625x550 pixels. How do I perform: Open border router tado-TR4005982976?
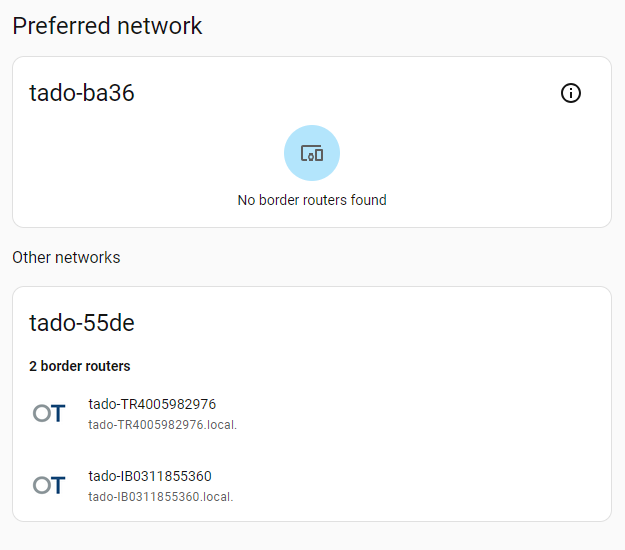click(x=152, y=404)
